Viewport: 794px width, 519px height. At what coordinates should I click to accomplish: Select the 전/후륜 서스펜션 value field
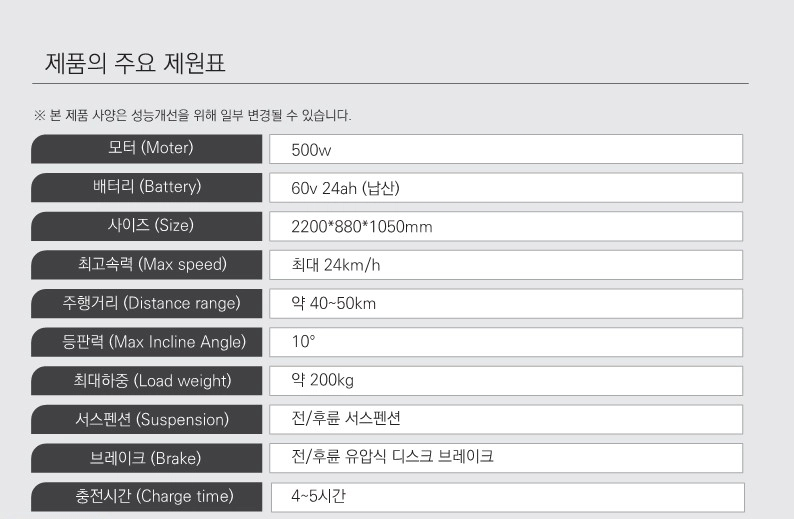coord(506,419)
